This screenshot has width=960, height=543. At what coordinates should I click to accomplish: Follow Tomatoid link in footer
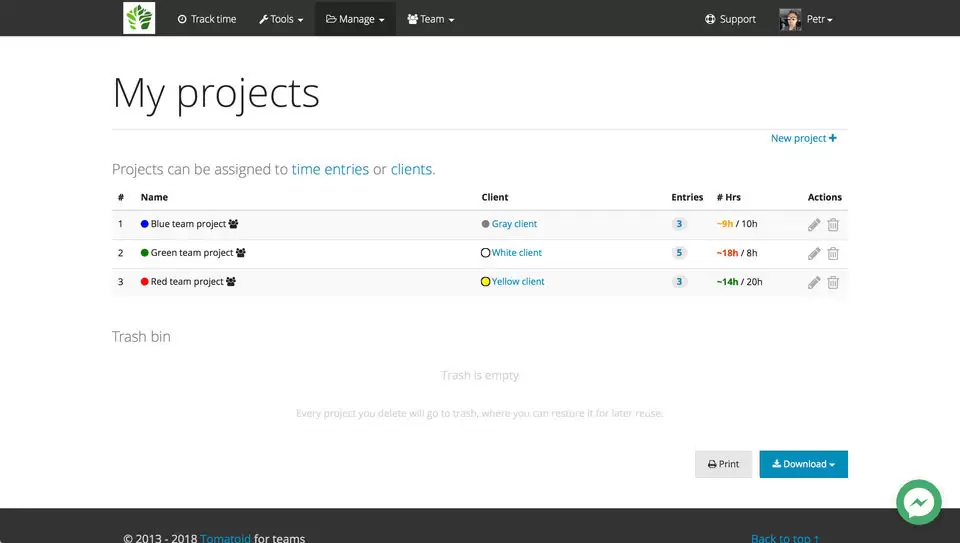pos(225,538)
